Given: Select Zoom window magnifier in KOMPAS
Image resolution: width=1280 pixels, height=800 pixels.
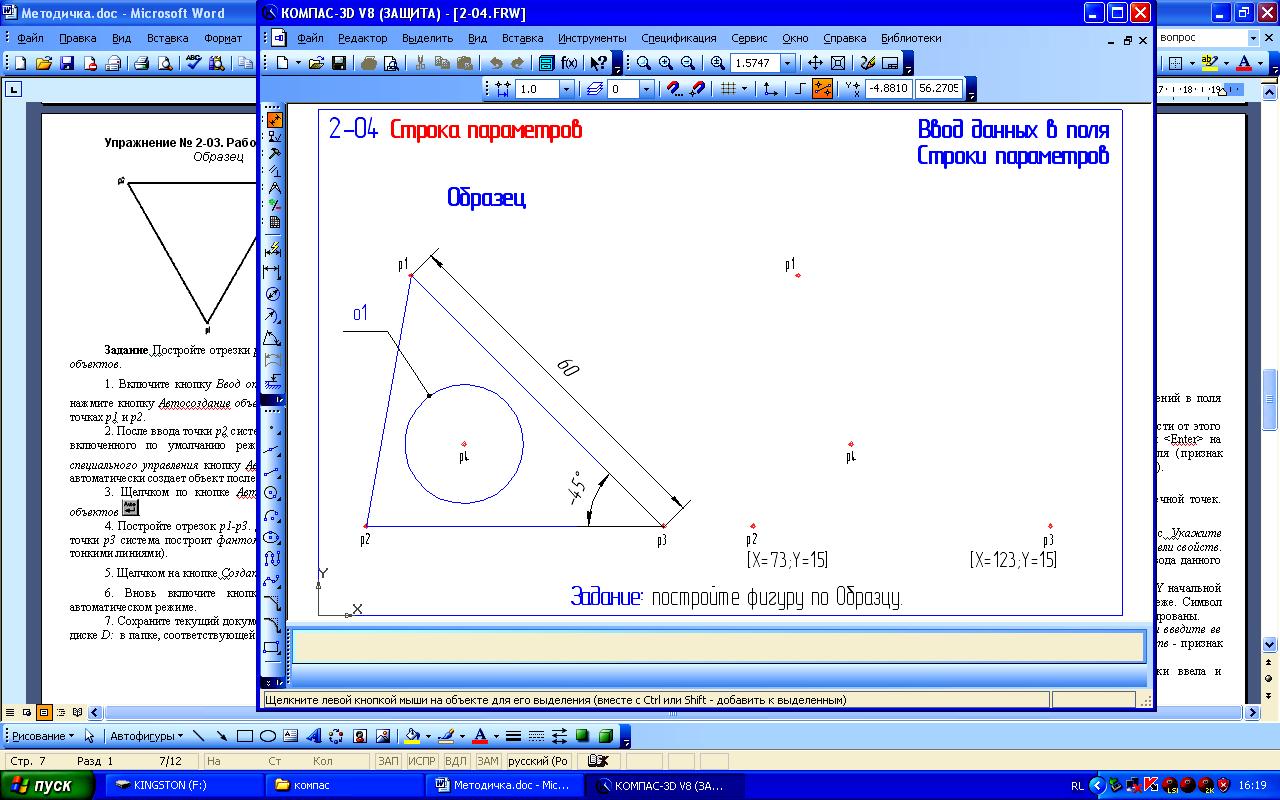Looking at the screenshot, I should pyautogui.click(x=644, y=62).
